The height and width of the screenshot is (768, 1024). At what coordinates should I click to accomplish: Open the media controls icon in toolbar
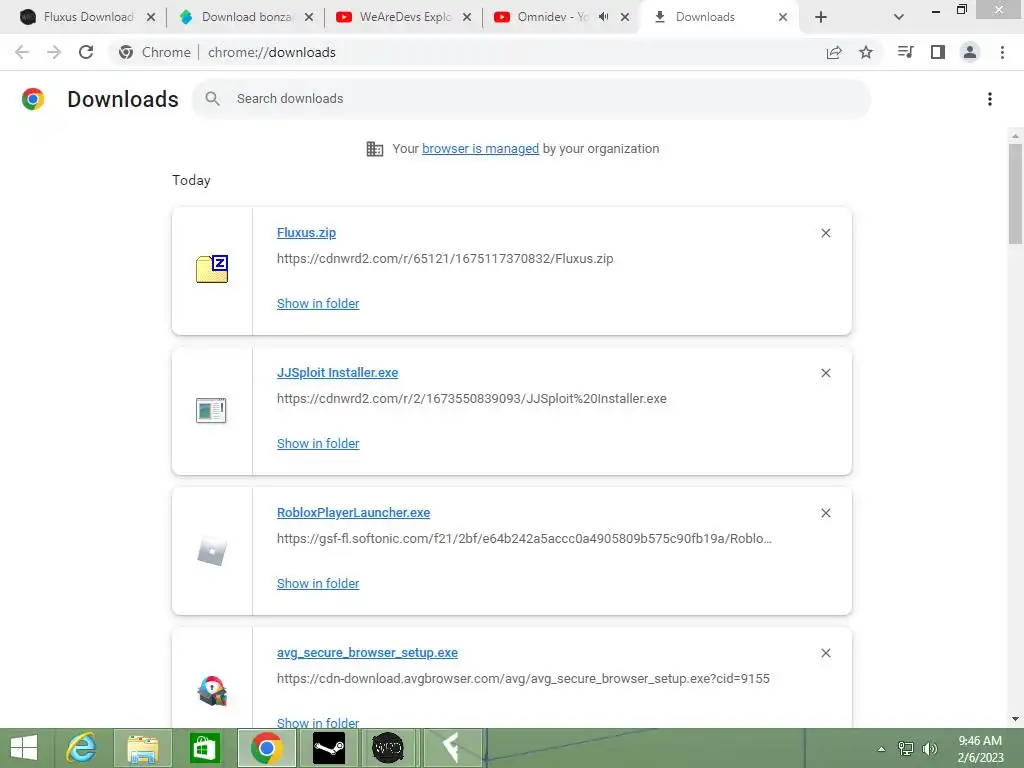click(906, 52)
